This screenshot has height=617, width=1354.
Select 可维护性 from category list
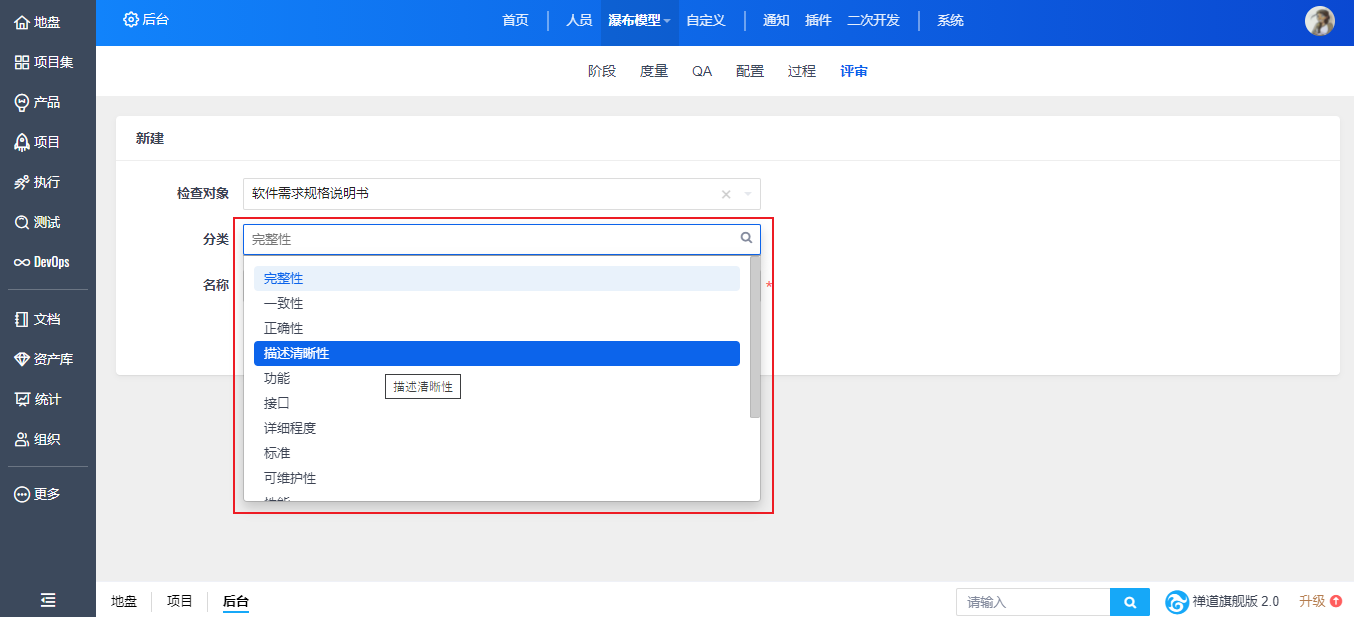pos(497,478)
